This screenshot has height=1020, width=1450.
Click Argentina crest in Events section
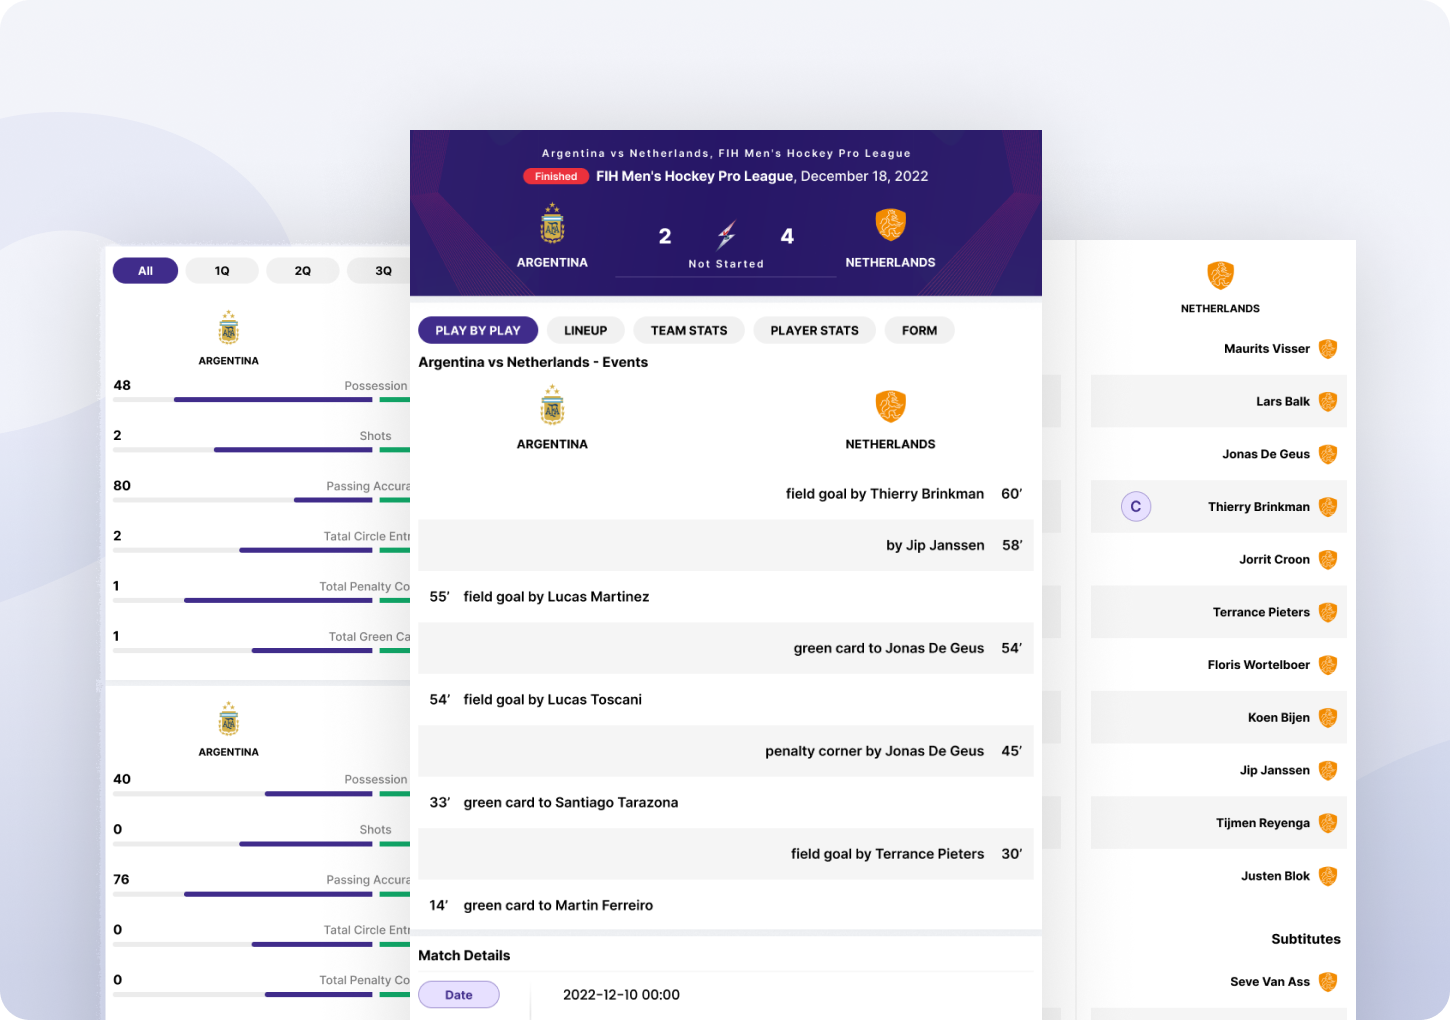click(552, 406)
